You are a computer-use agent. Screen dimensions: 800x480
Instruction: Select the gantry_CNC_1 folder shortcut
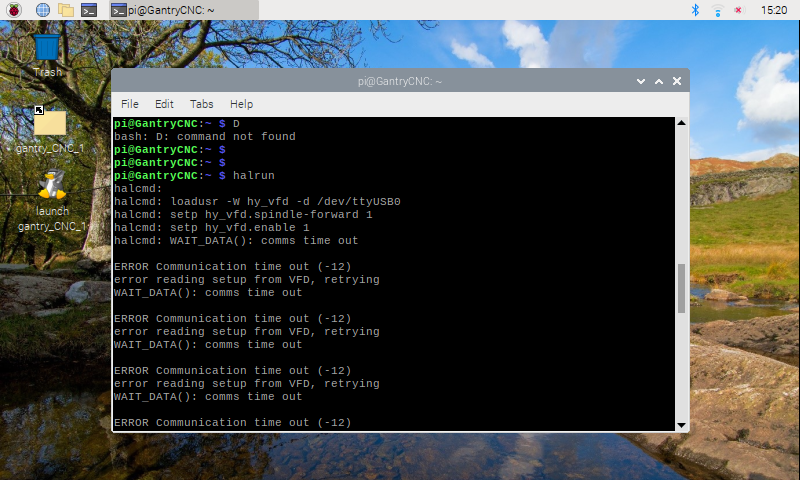point(49,130)
